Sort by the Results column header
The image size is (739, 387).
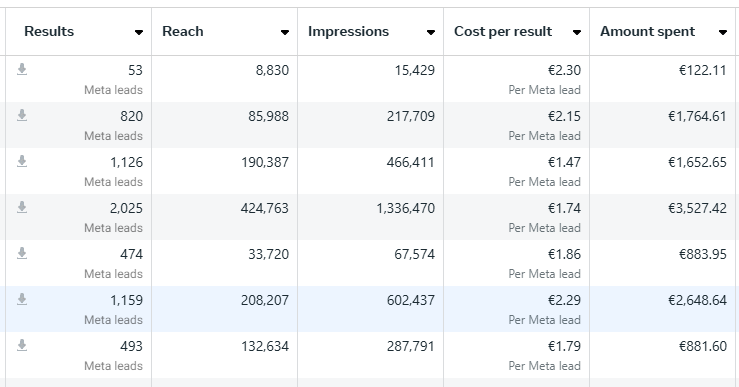point(49,32)
